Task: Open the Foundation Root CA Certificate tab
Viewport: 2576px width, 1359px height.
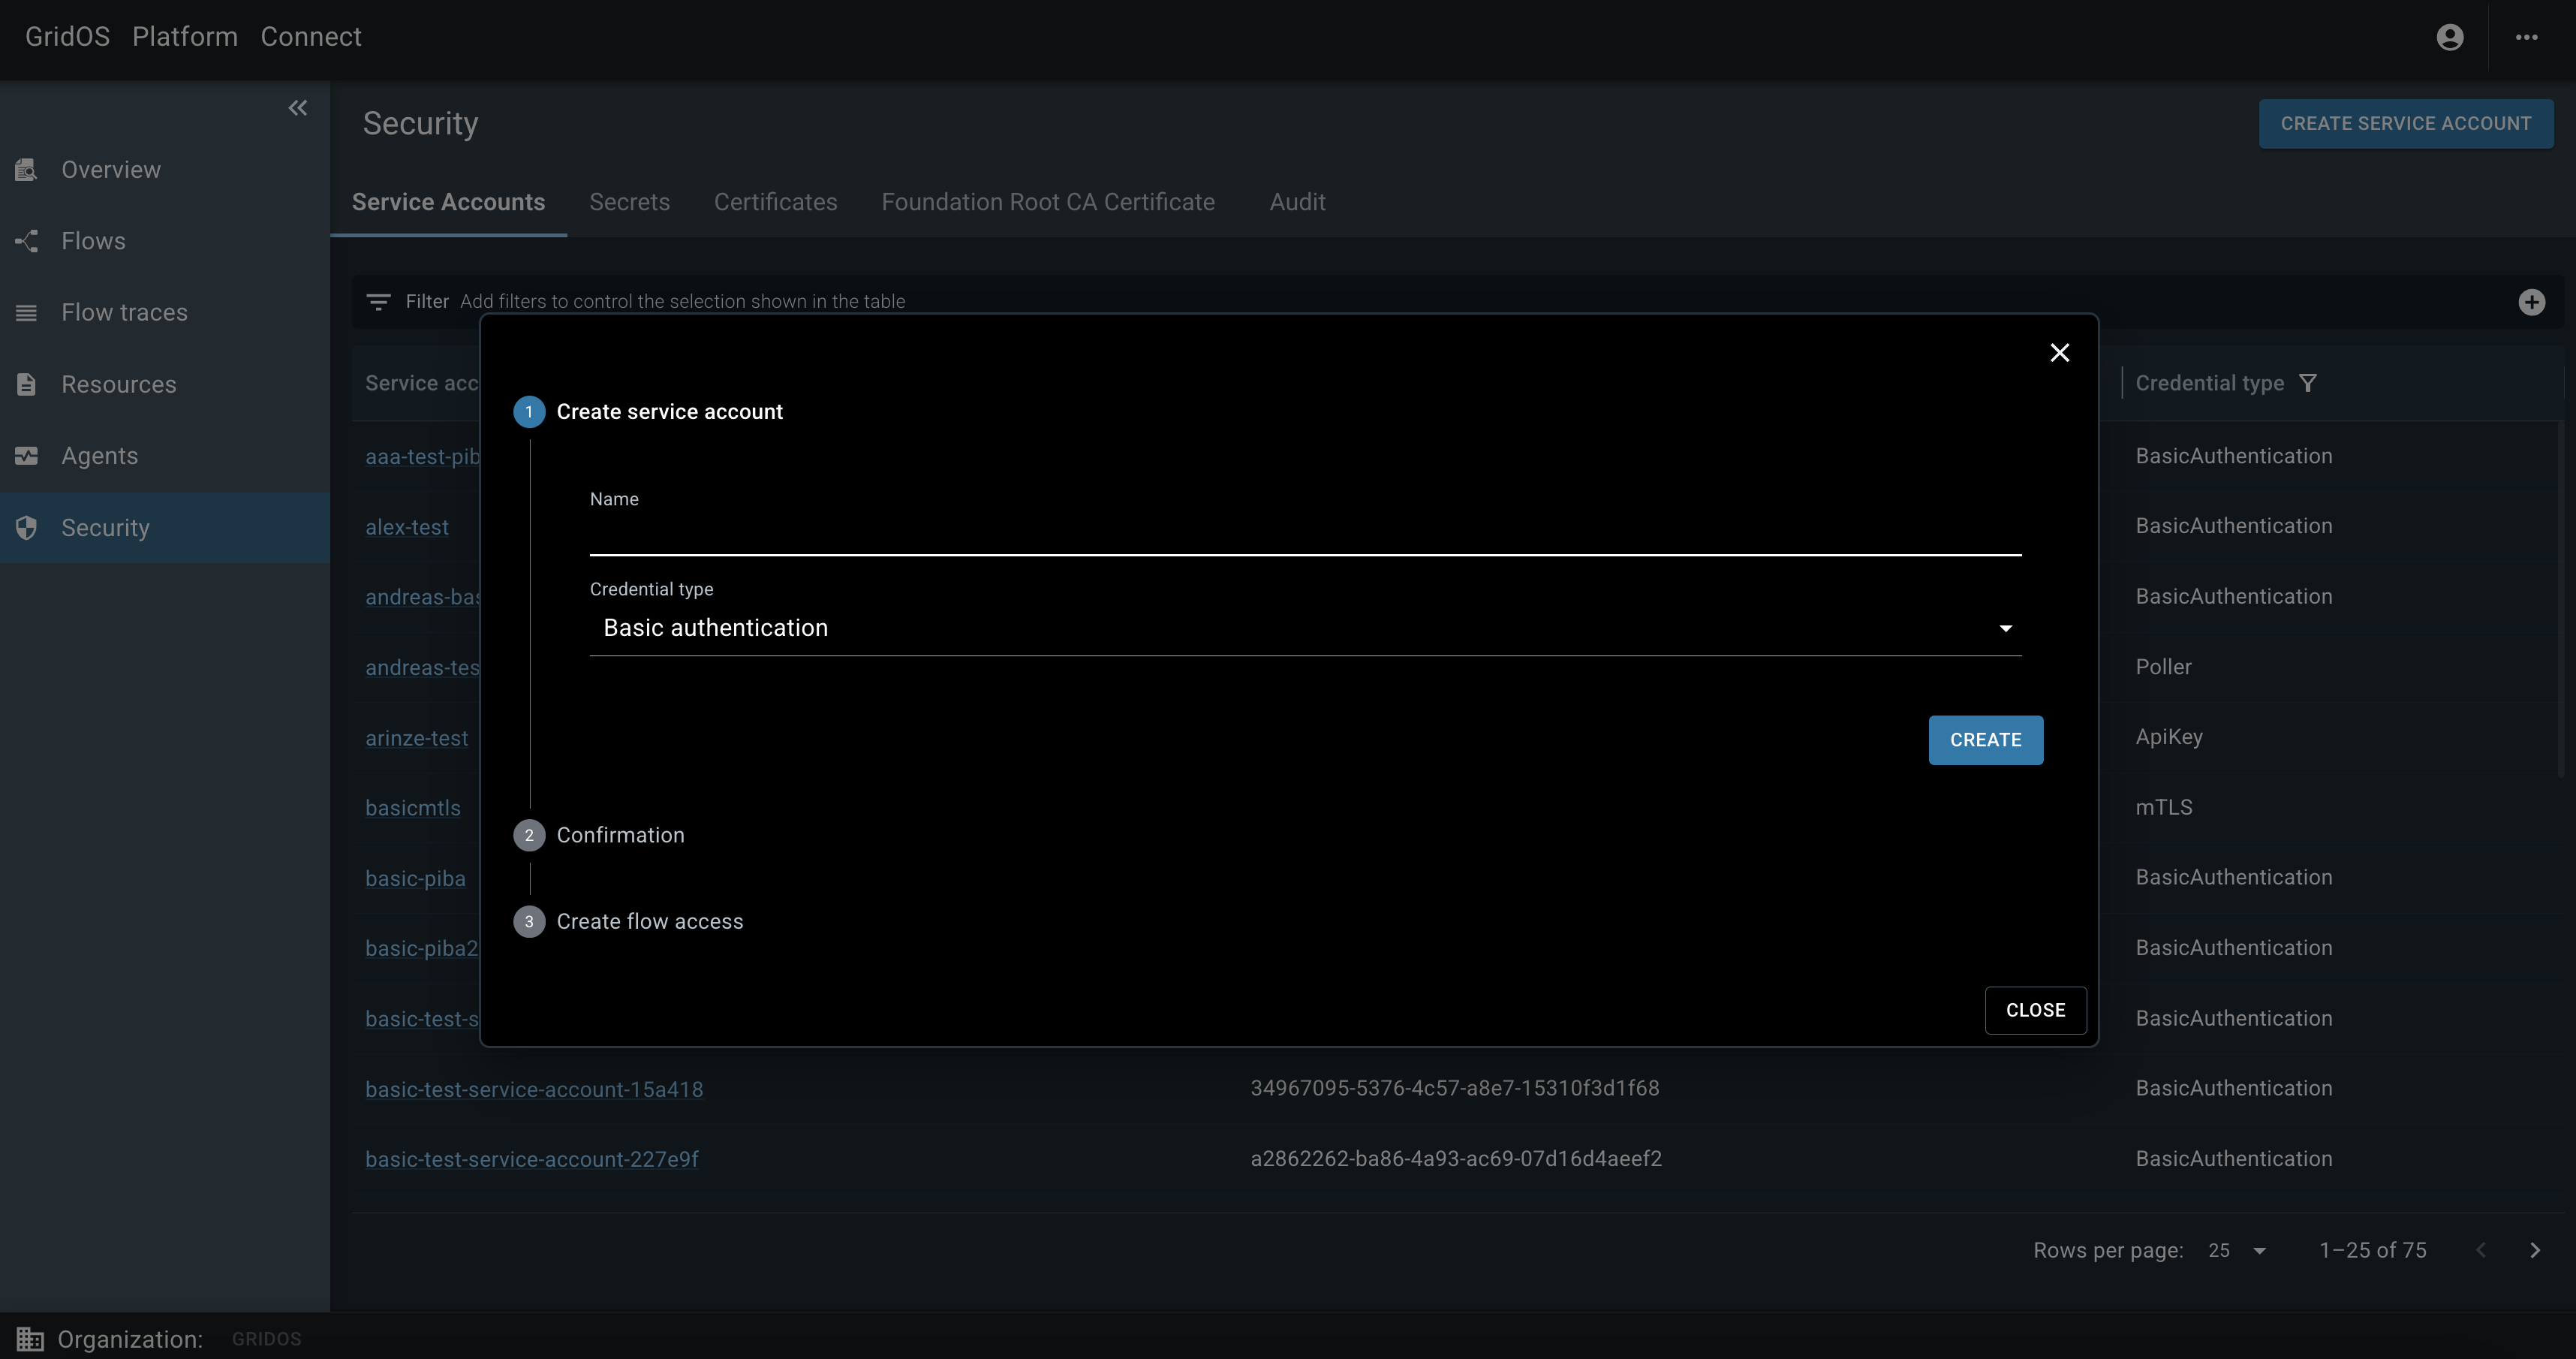Action: [x=1048, y=202]
